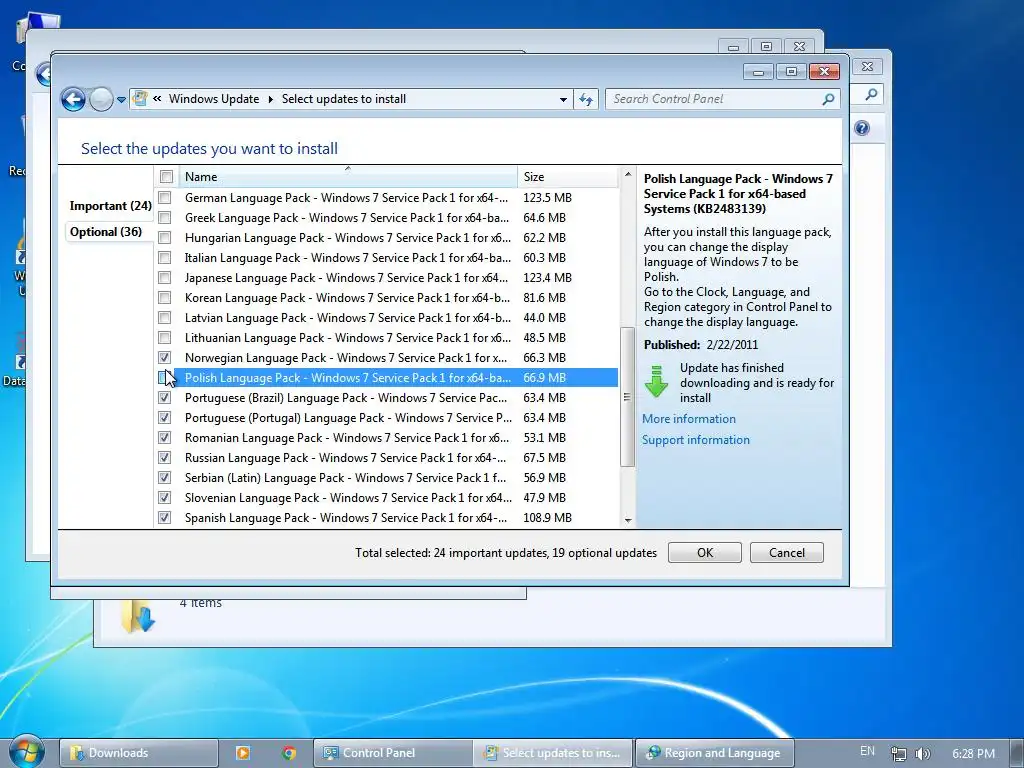This screenshot has height=768, width=1024.
Task: Check the German Language Pack checkbox
Action: [165, 197]
